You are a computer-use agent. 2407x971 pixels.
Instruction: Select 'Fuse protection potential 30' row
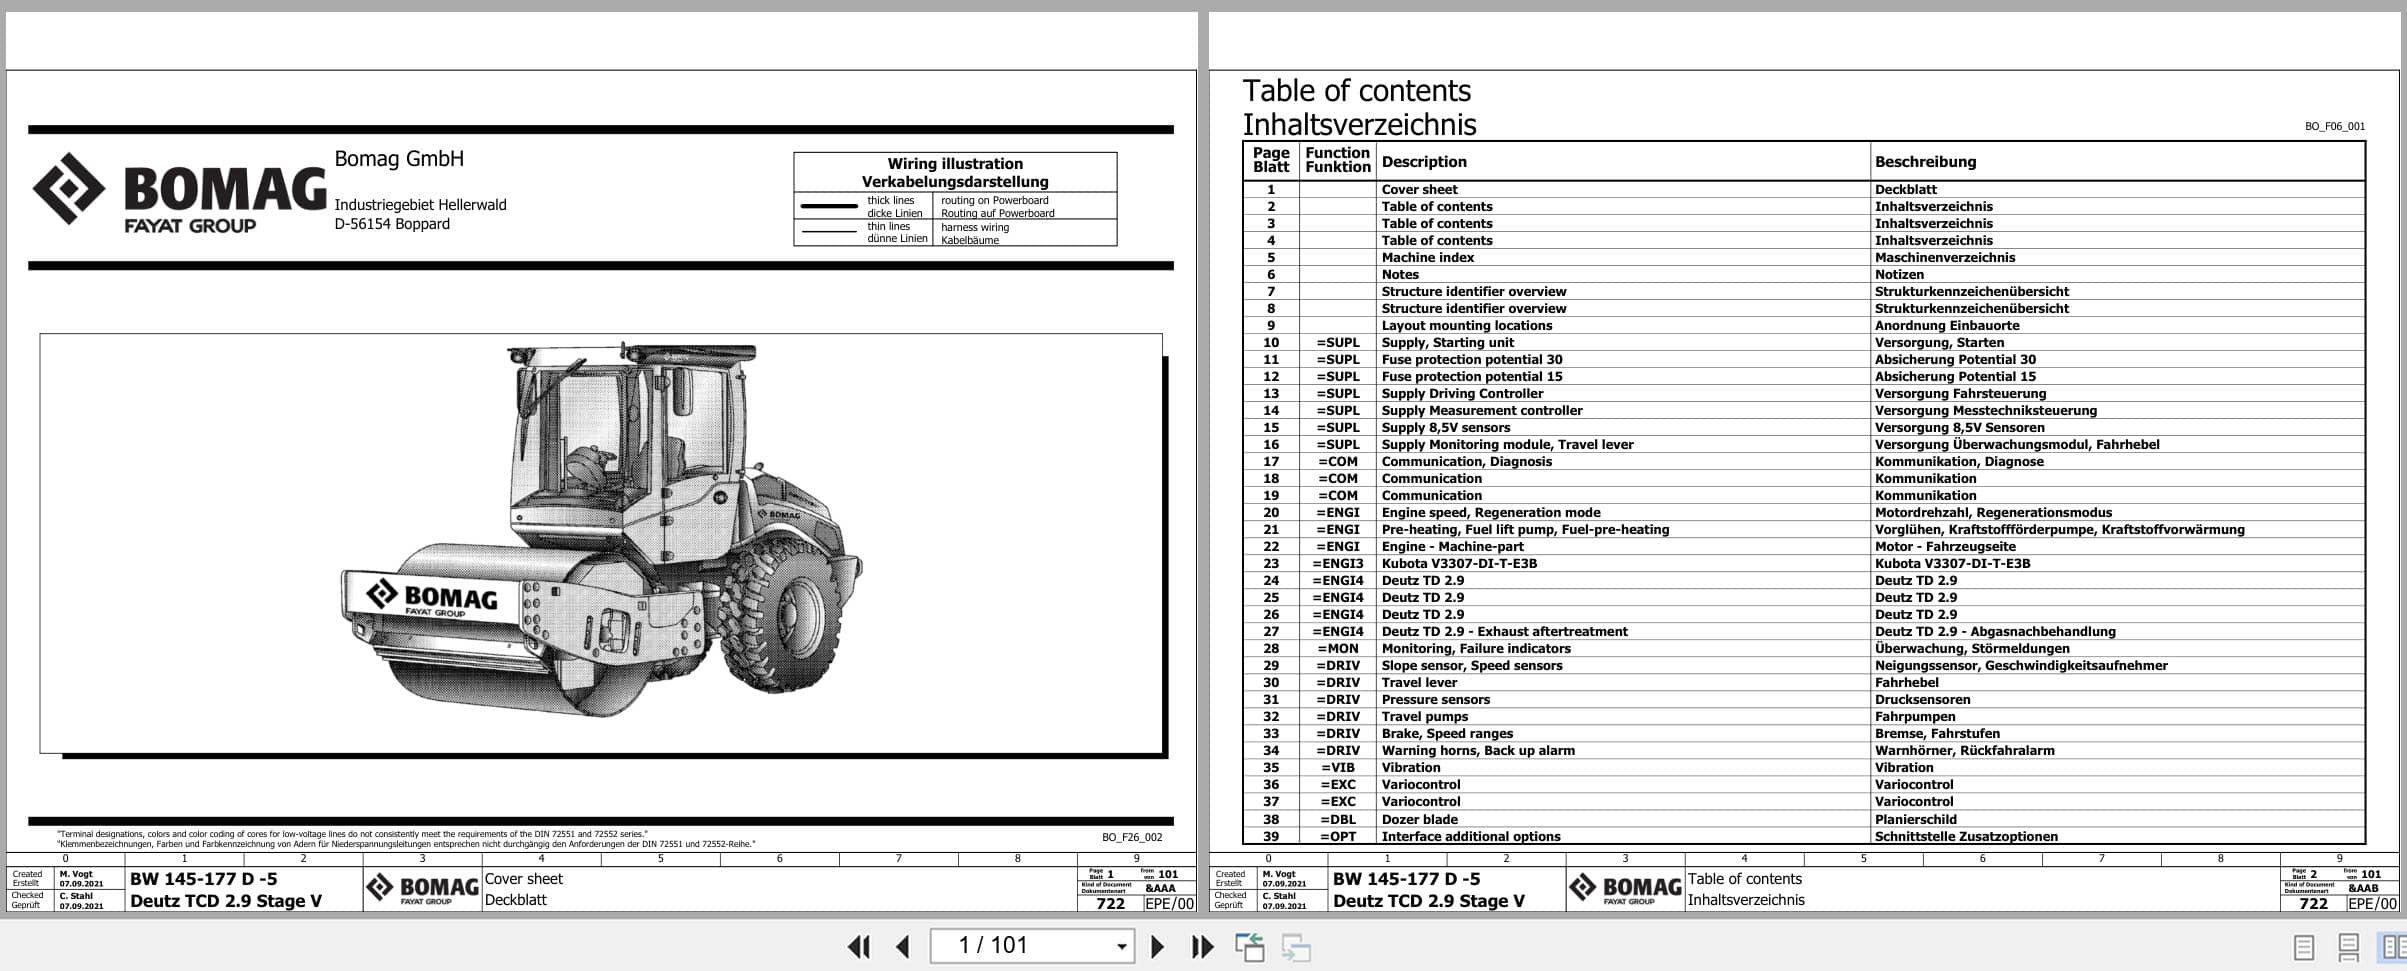[1804, 359]
